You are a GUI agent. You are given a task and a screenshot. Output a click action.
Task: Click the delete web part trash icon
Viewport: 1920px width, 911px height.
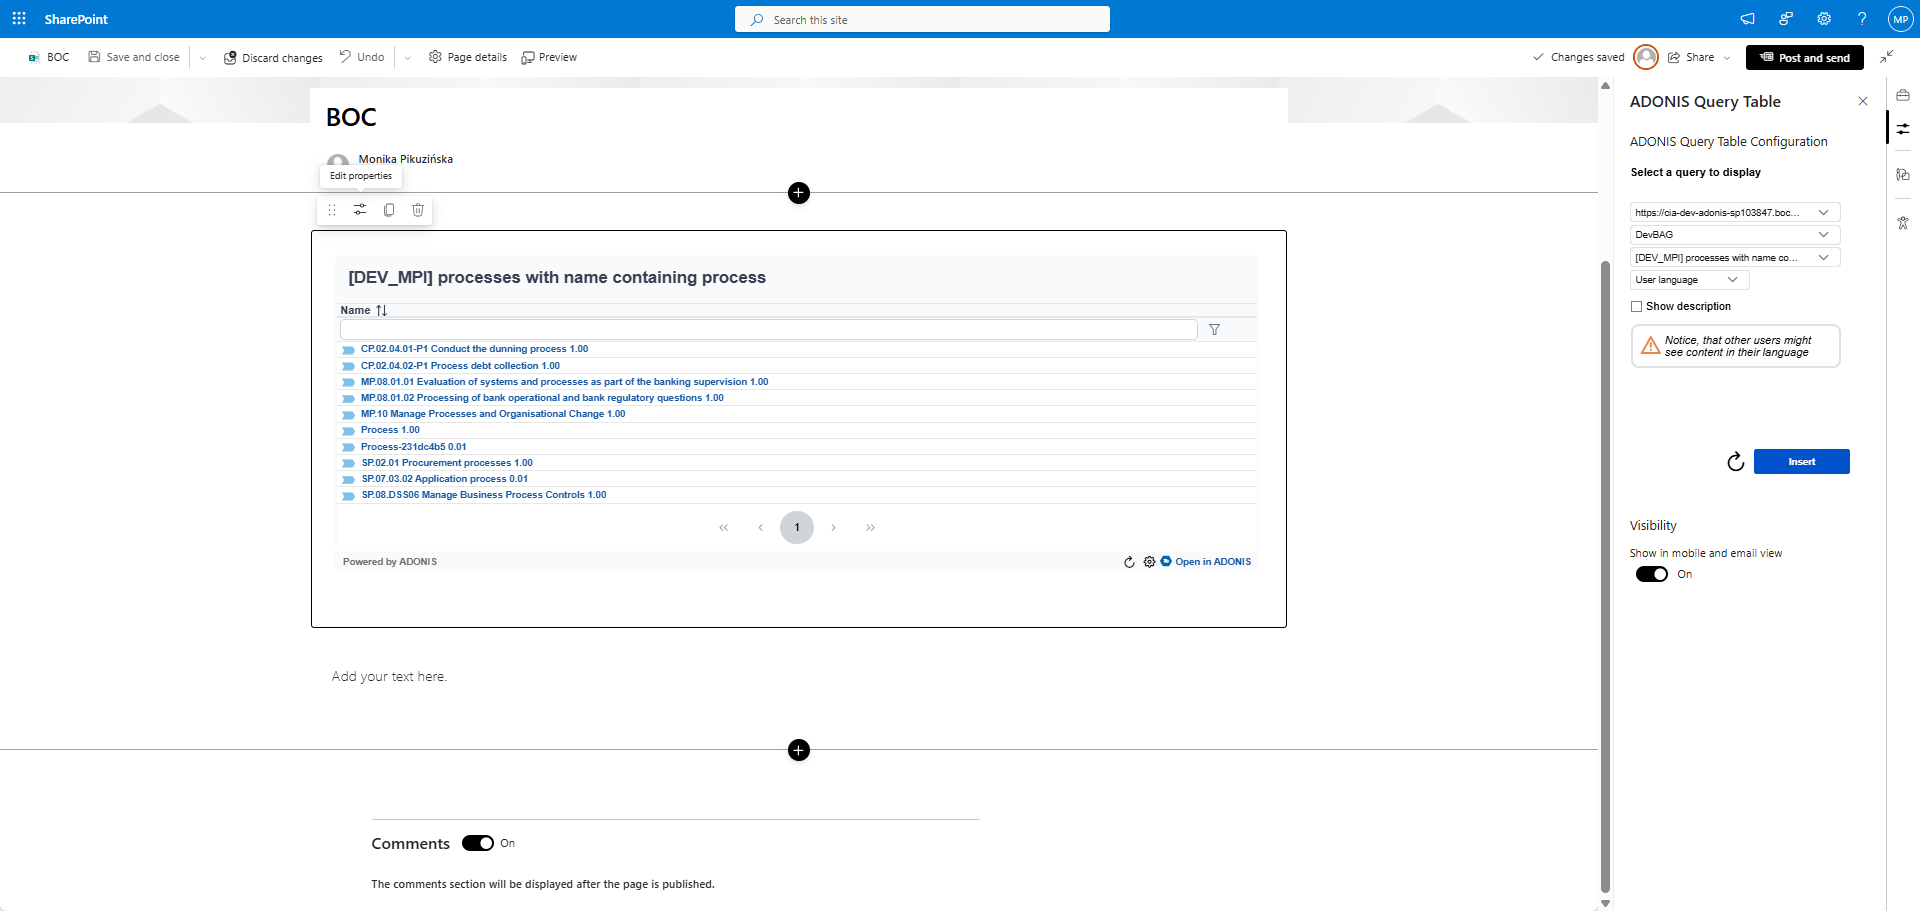418,210
